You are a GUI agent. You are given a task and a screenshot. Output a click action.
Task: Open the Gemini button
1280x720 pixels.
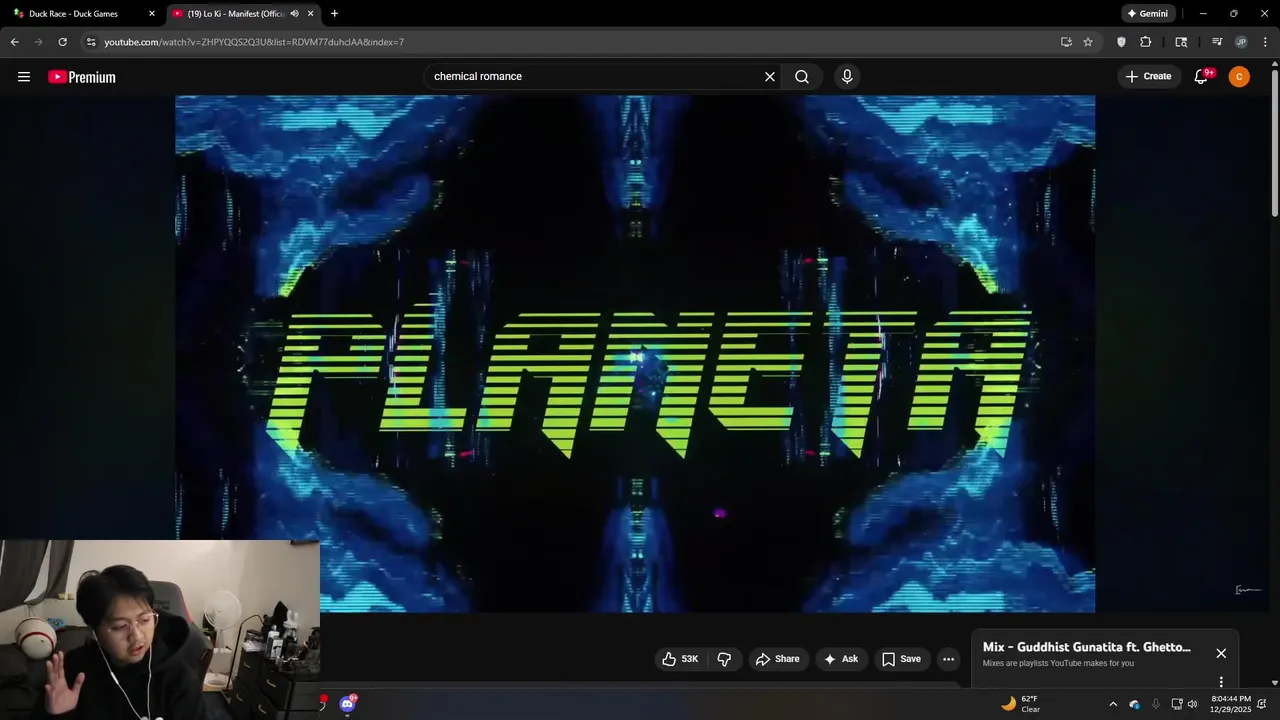coord(1147,14)
